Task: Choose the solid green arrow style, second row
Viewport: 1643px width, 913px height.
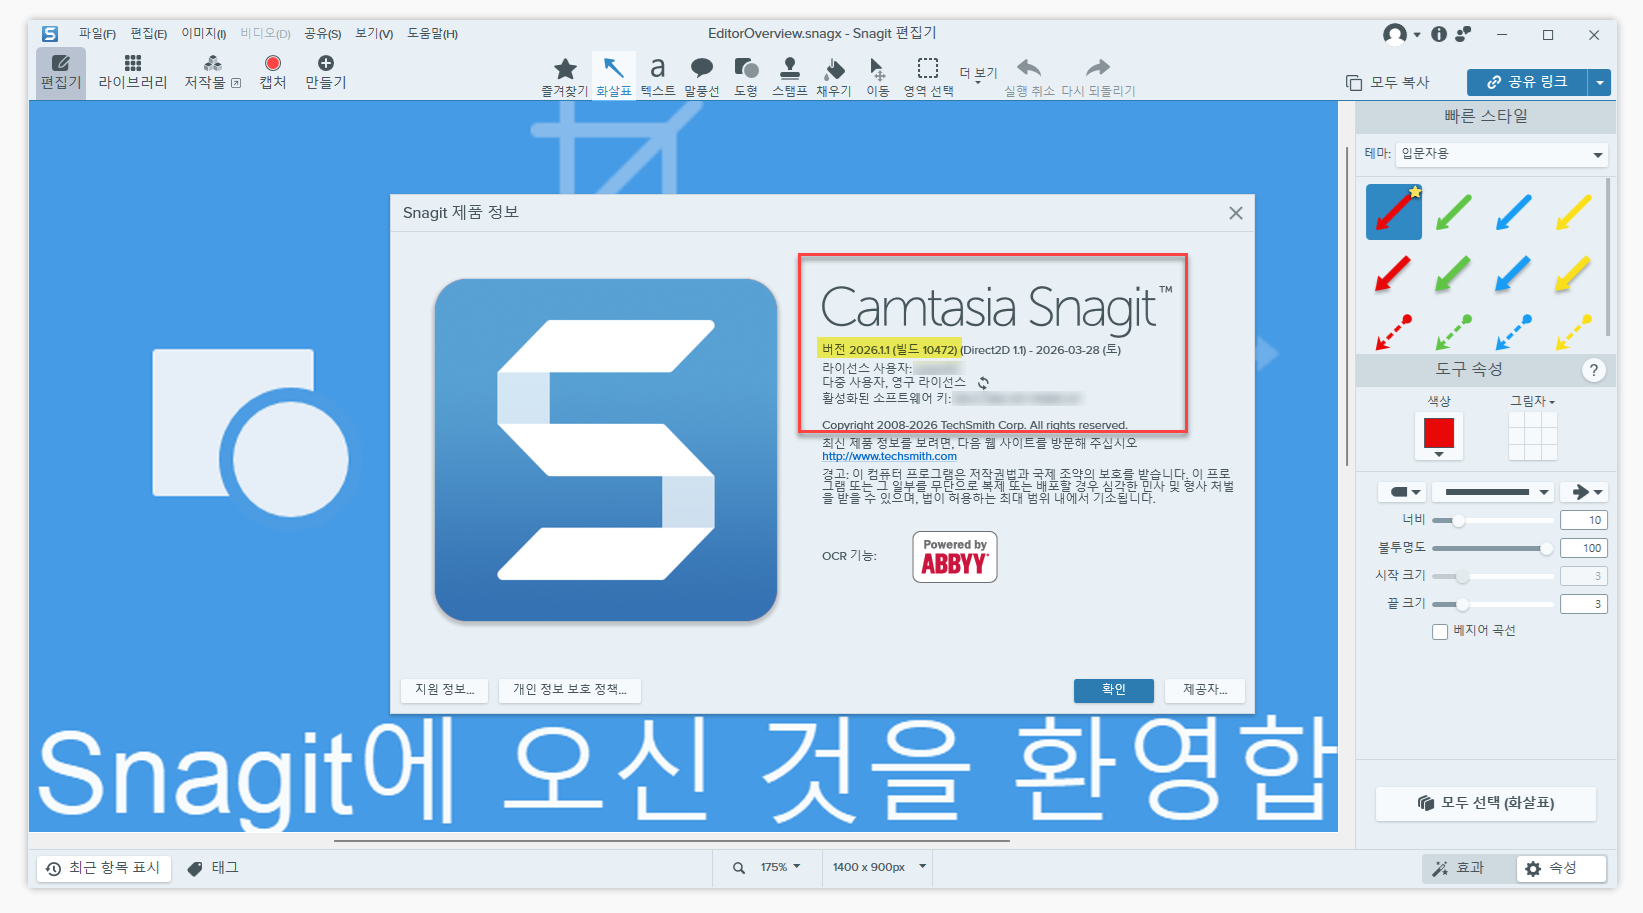Action: [1453, 273]
